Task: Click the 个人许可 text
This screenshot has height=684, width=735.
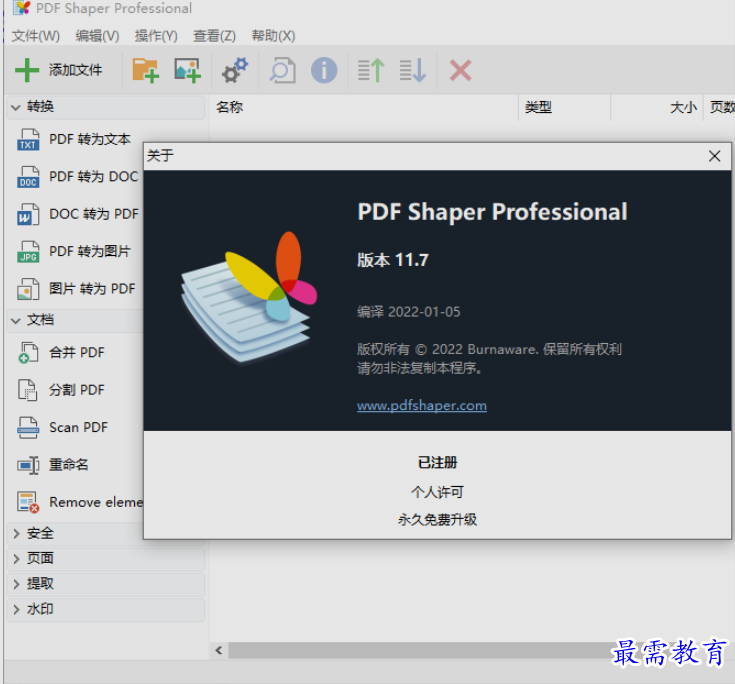Action: coord(437,492)
